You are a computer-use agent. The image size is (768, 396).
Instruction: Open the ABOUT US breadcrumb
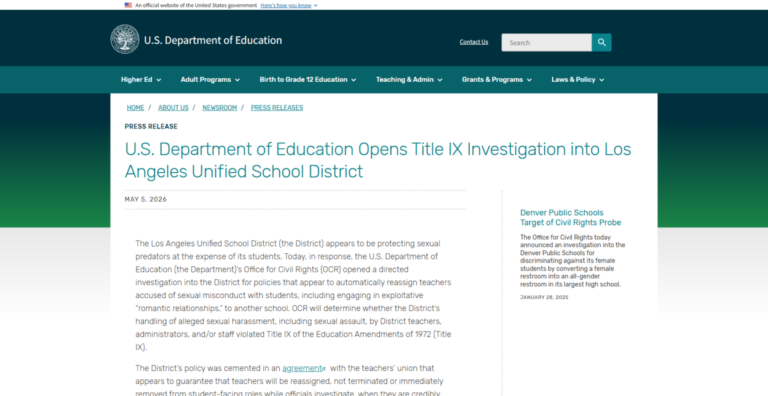tap(173, 108)
